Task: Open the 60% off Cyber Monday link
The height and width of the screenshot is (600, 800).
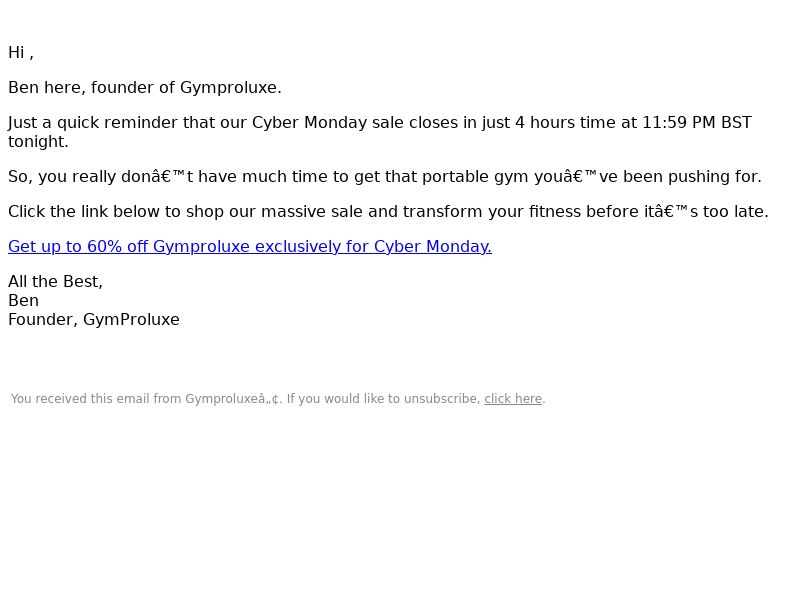Action: point(250,246)
